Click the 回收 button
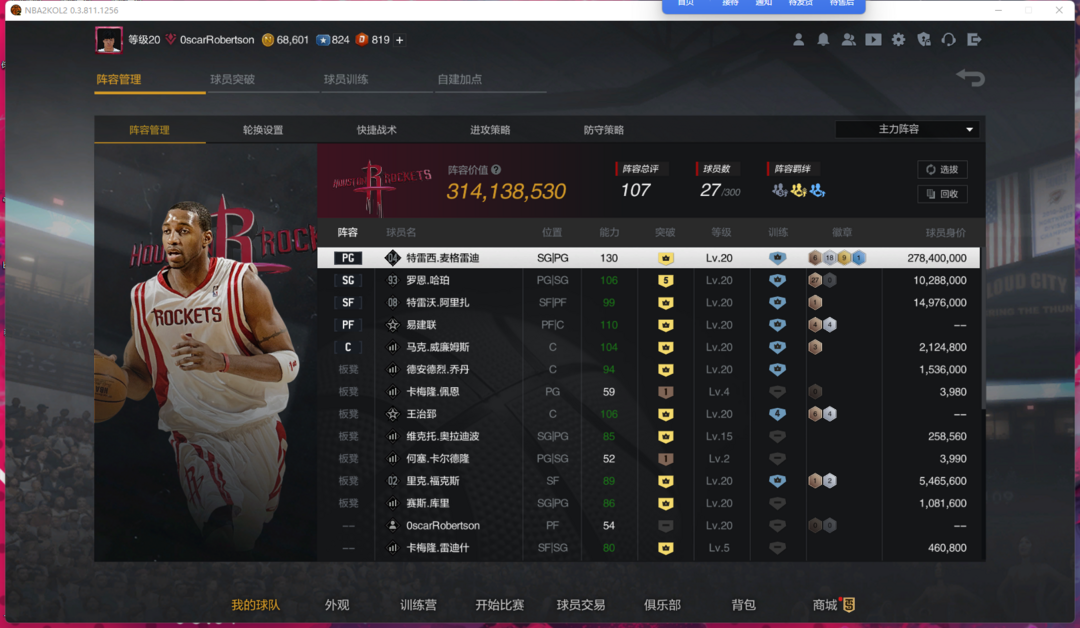This screenshot has height=628, width=1080. pos(942,194)
